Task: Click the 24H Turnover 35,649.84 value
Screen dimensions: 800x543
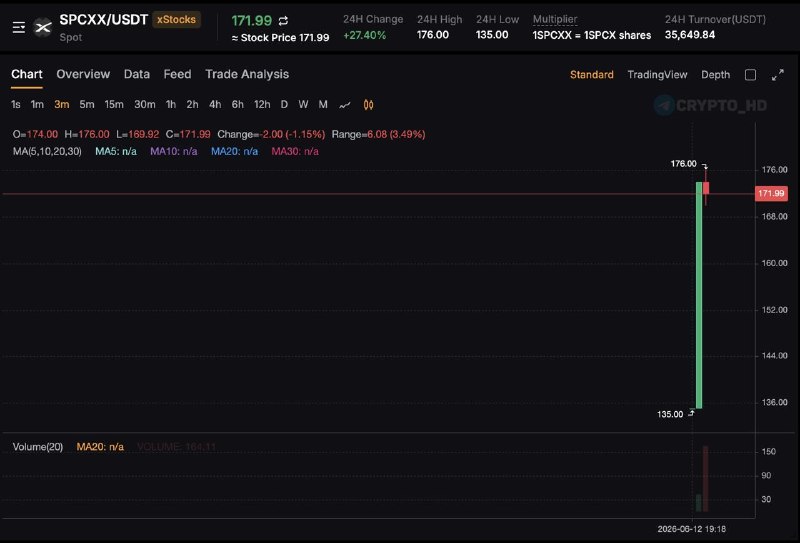Action: coord(690,35)
